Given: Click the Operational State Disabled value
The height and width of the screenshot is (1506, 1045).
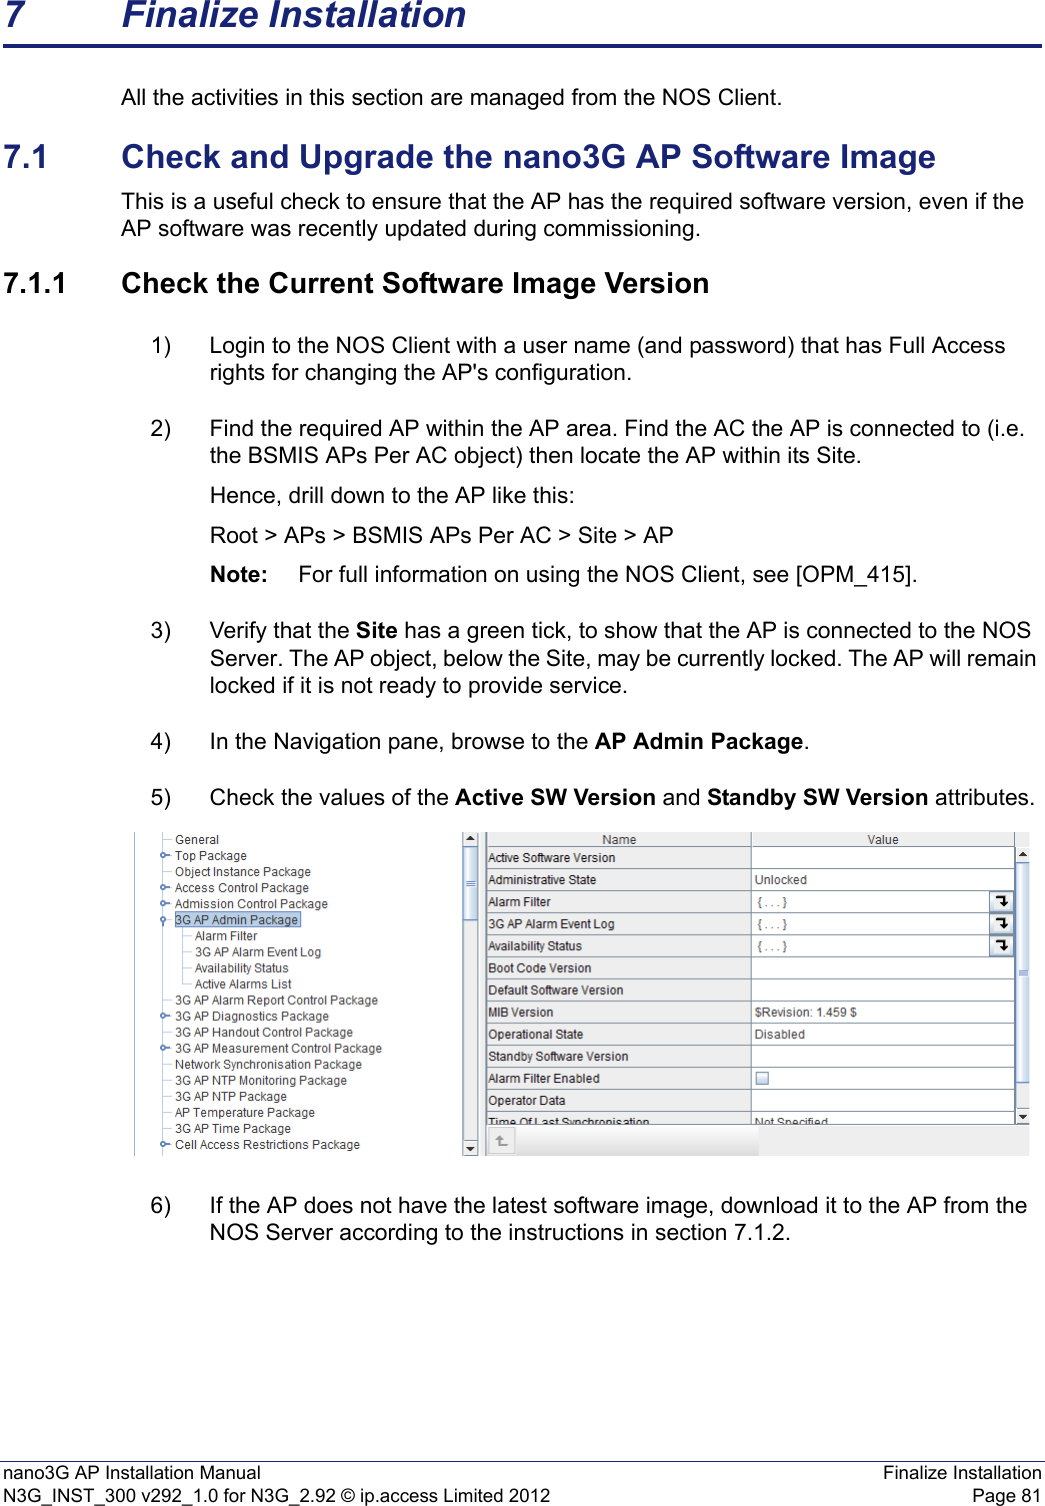Looking at the screenshot, I should point(882,1034).
